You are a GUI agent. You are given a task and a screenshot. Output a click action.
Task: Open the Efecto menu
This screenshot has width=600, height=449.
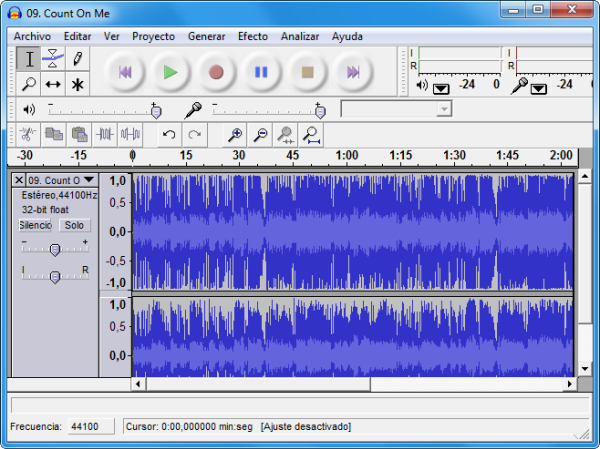253,36
